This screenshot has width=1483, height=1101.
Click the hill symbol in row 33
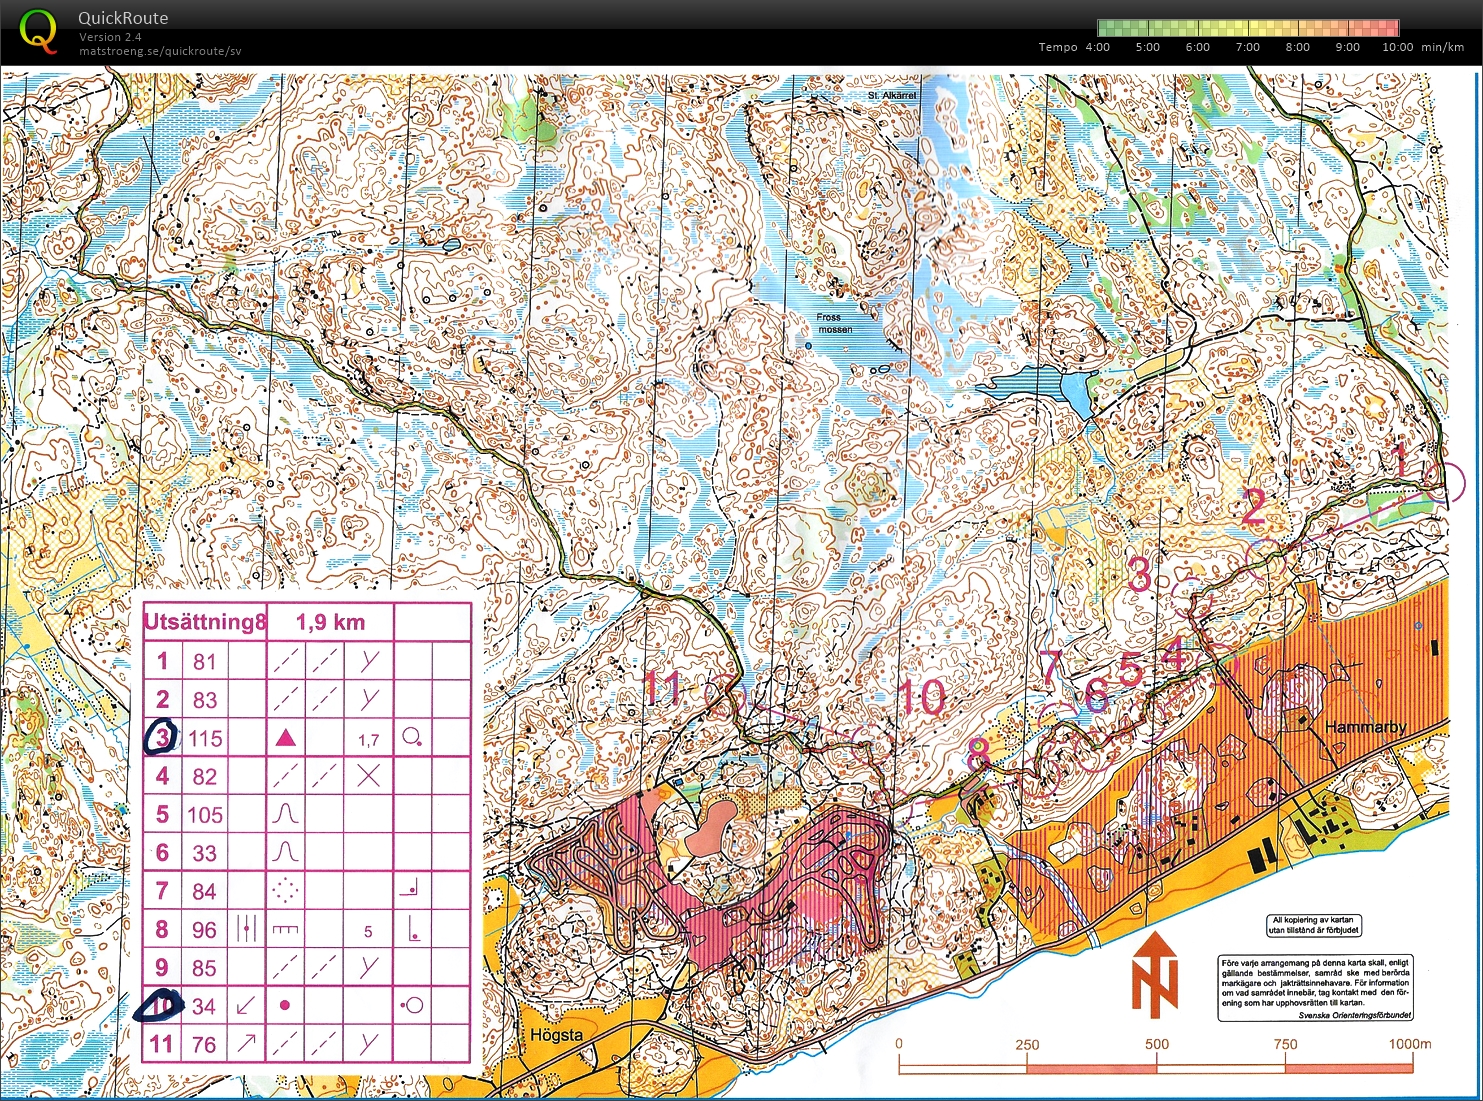point(285,852)
